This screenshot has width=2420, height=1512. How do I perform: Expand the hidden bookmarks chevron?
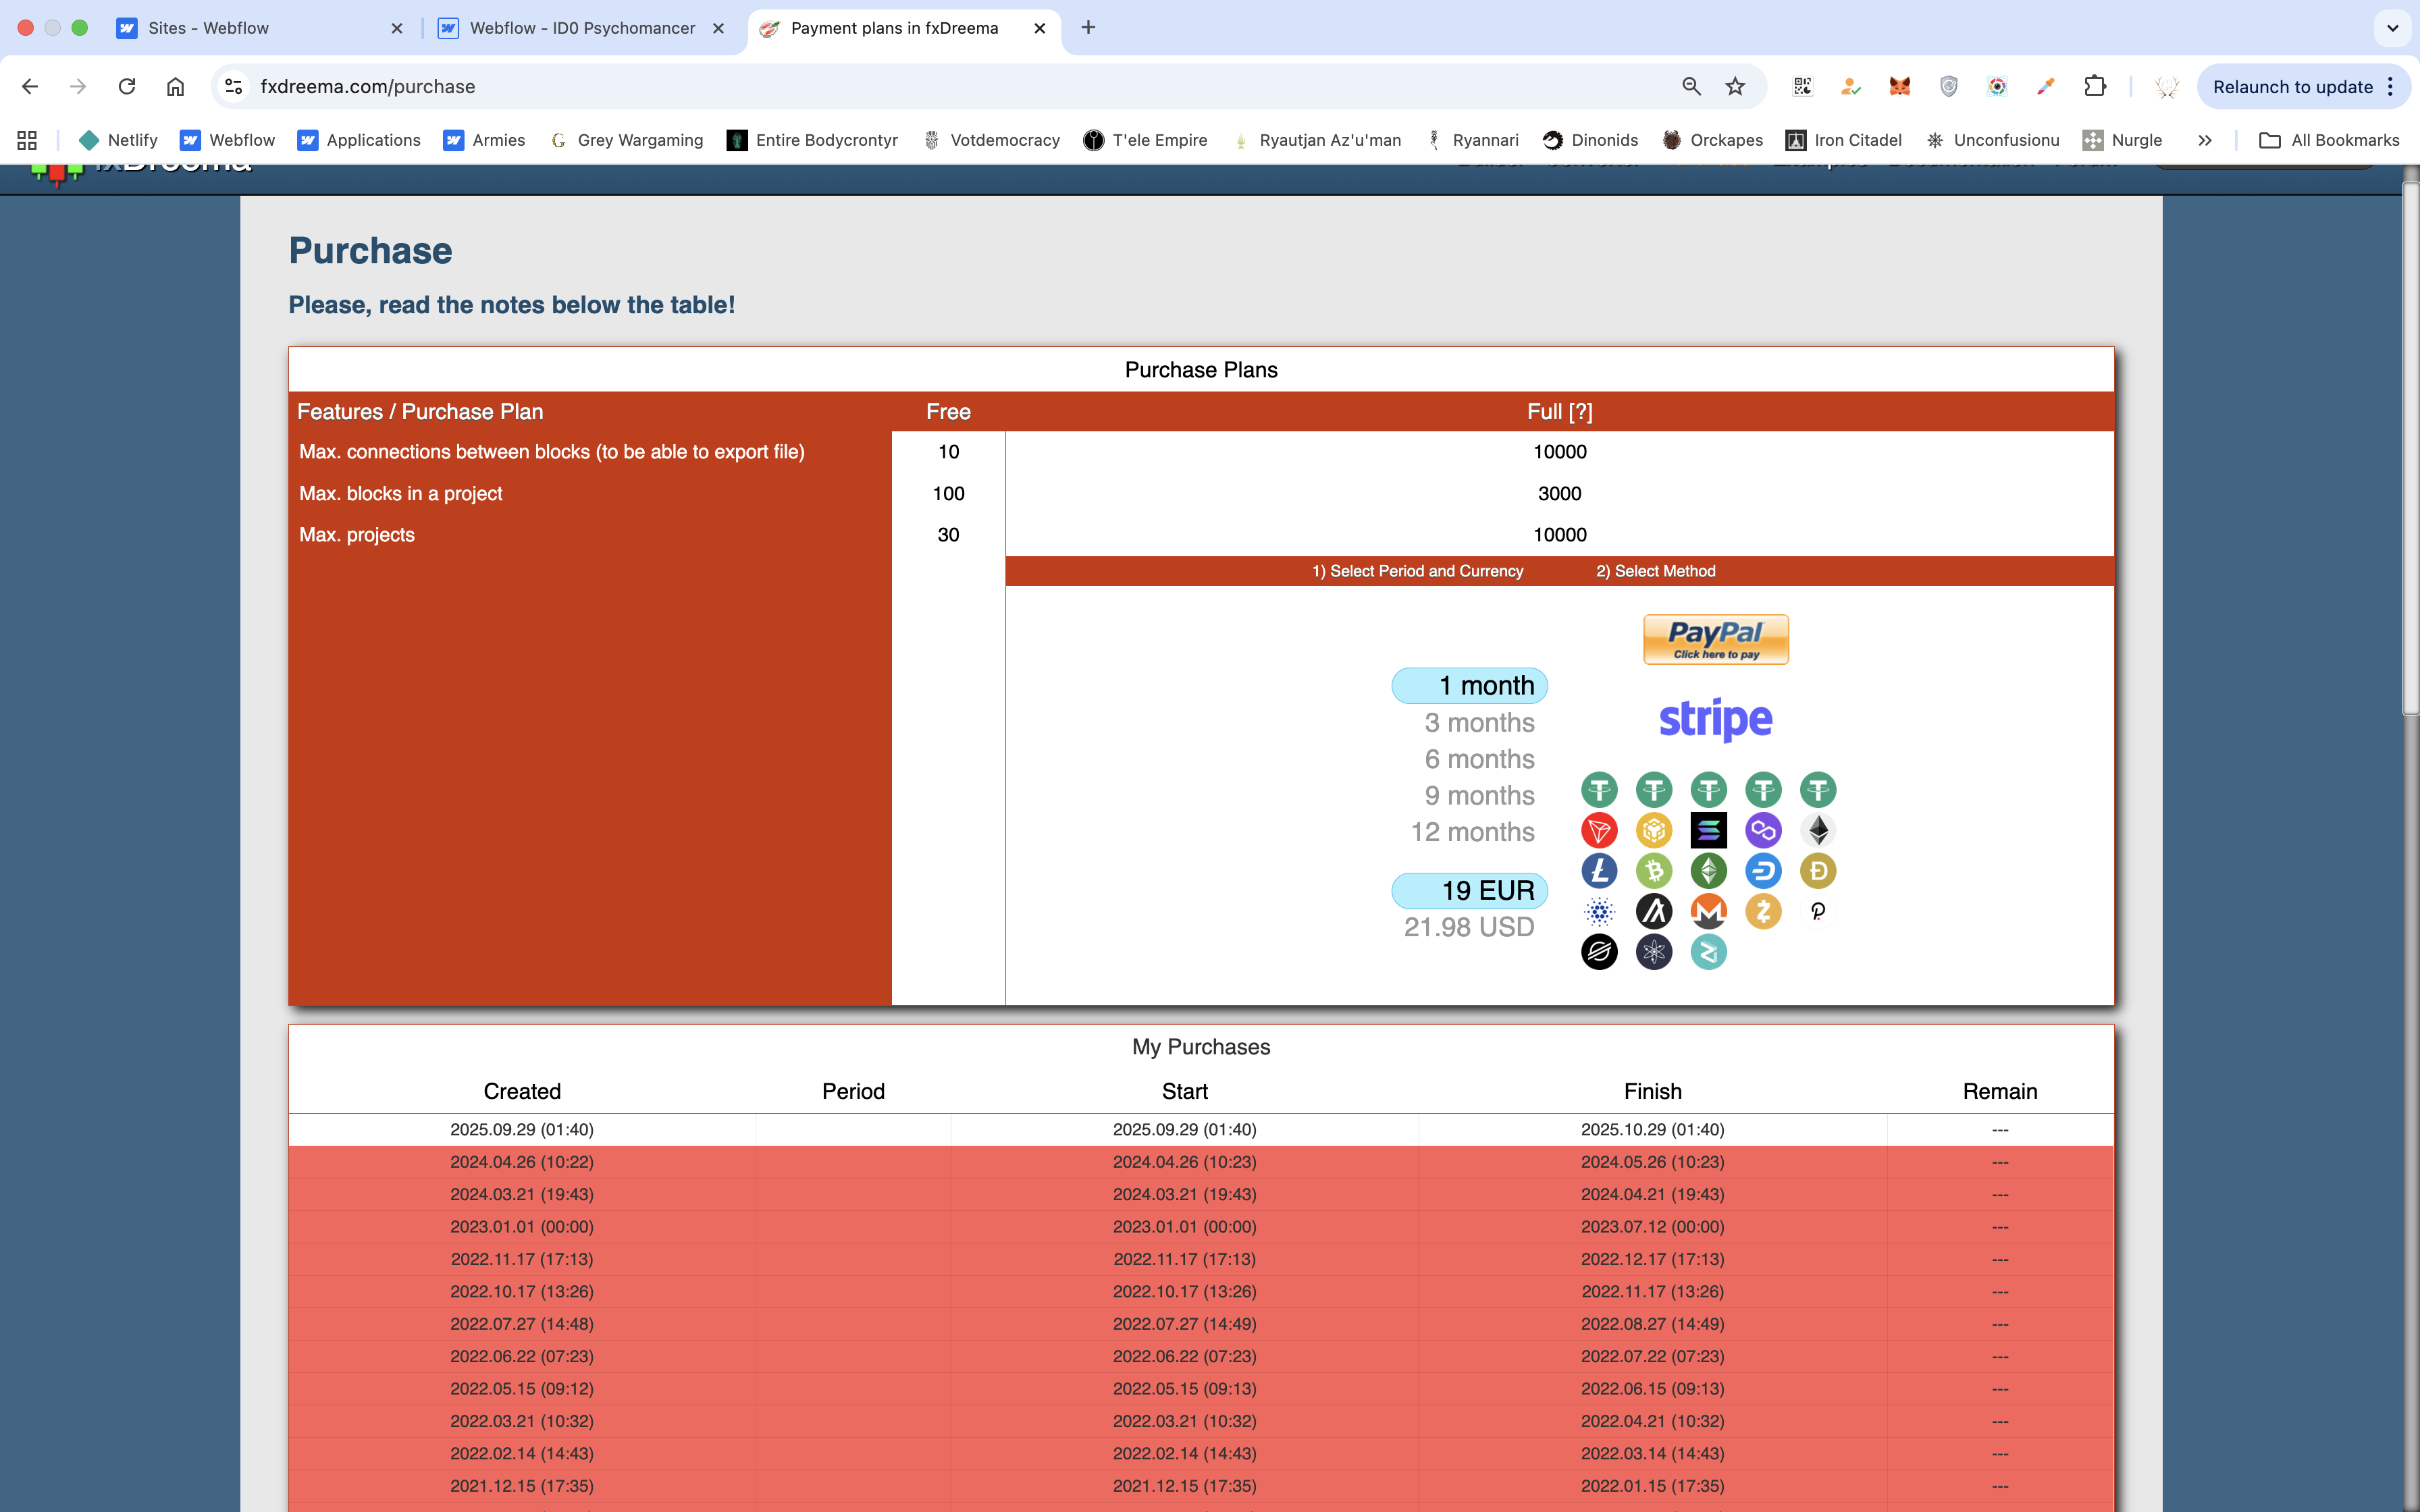click(x=2204, y=140)
